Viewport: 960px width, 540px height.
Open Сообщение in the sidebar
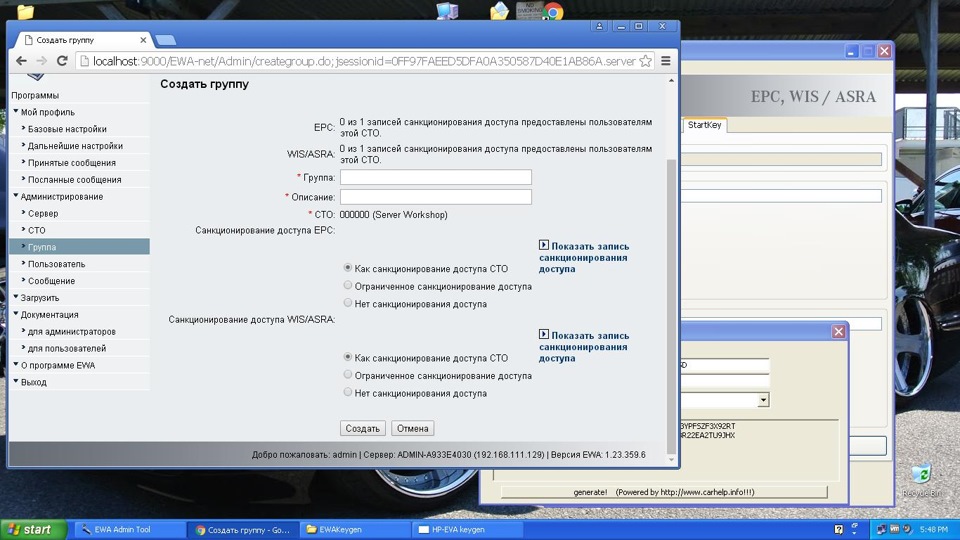pyautogui.click(x=51, y=281)
